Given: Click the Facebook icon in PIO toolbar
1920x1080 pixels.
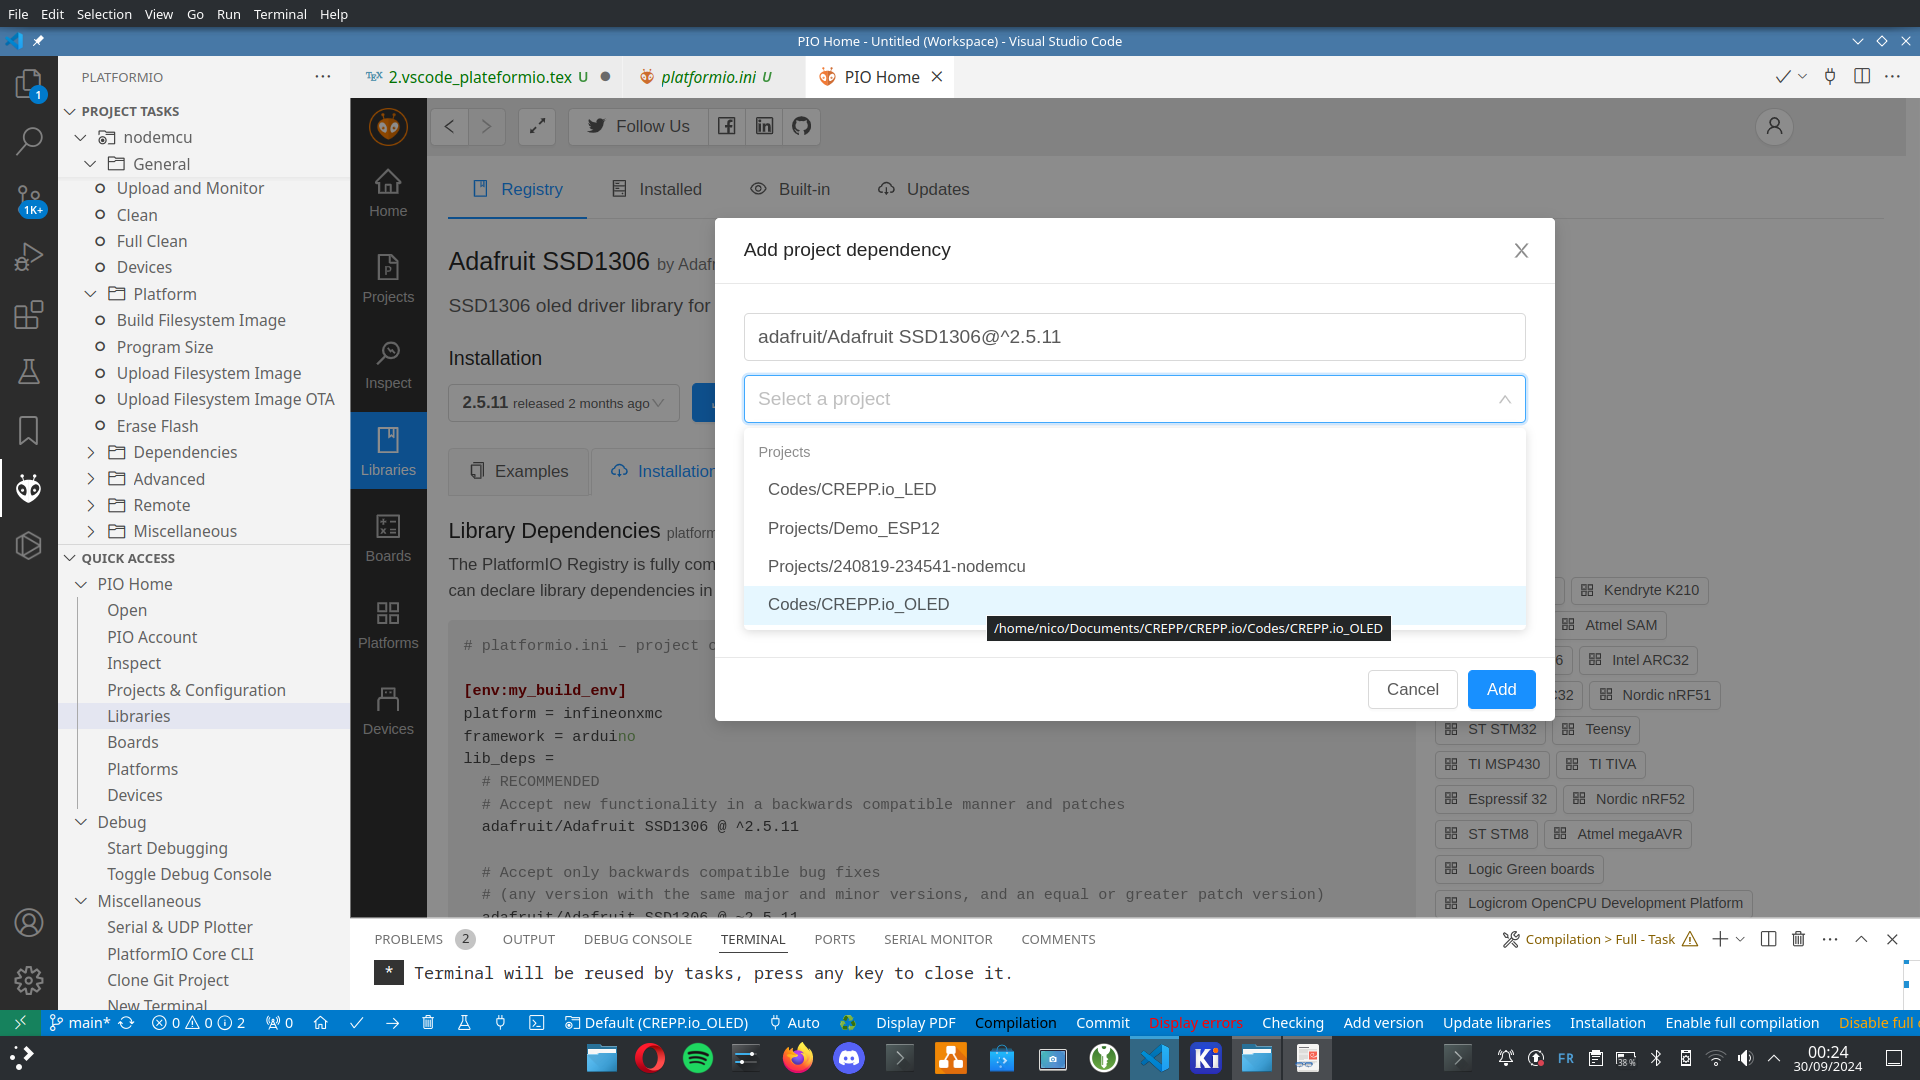Looking at the screenshot, I should pyautogui.click(x=727, y=126).
